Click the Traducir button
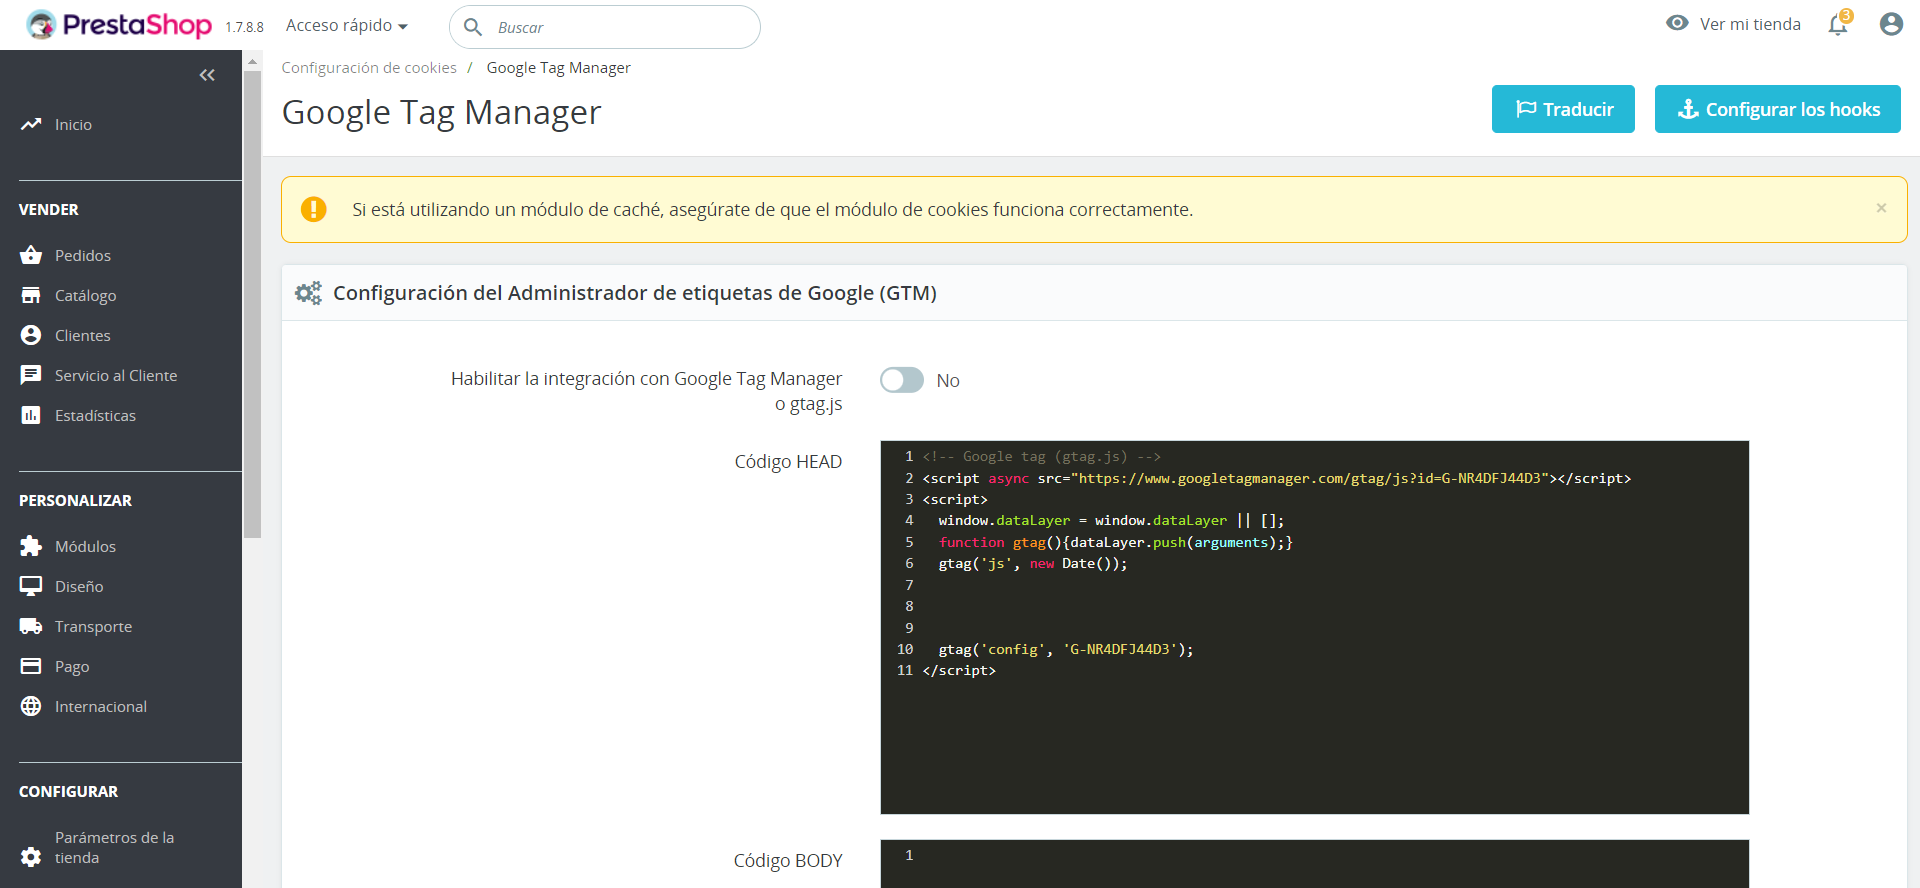The width and height of the screenshot is (1920, 888). [x=1562, y=109]
